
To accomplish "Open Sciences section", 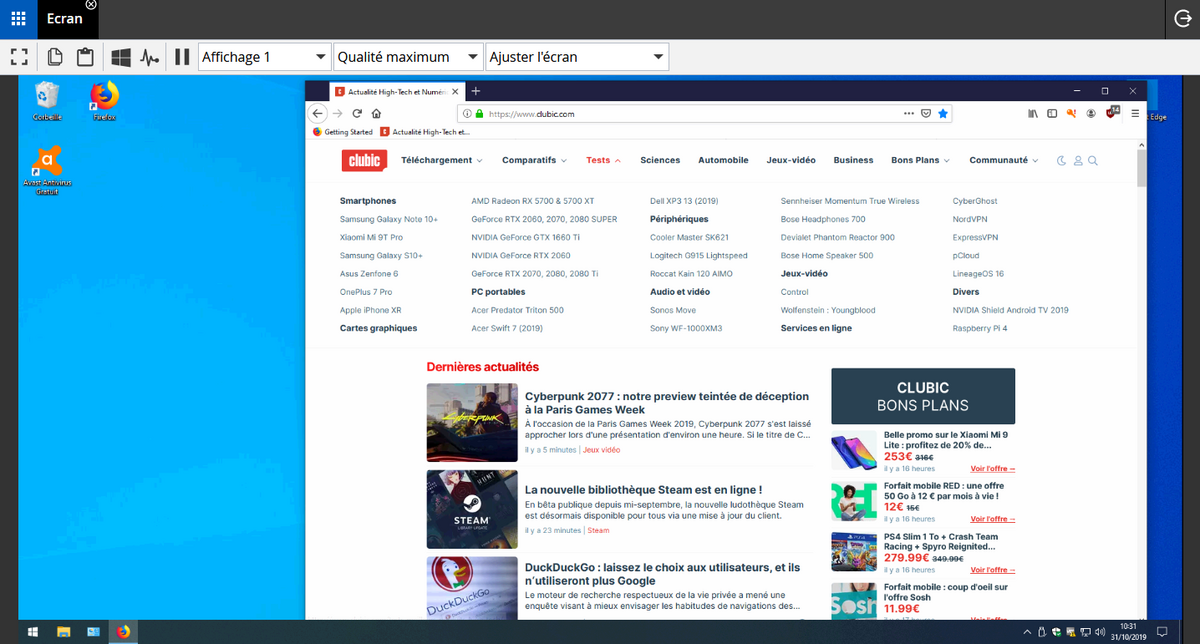I will click(x=660, y=160).
